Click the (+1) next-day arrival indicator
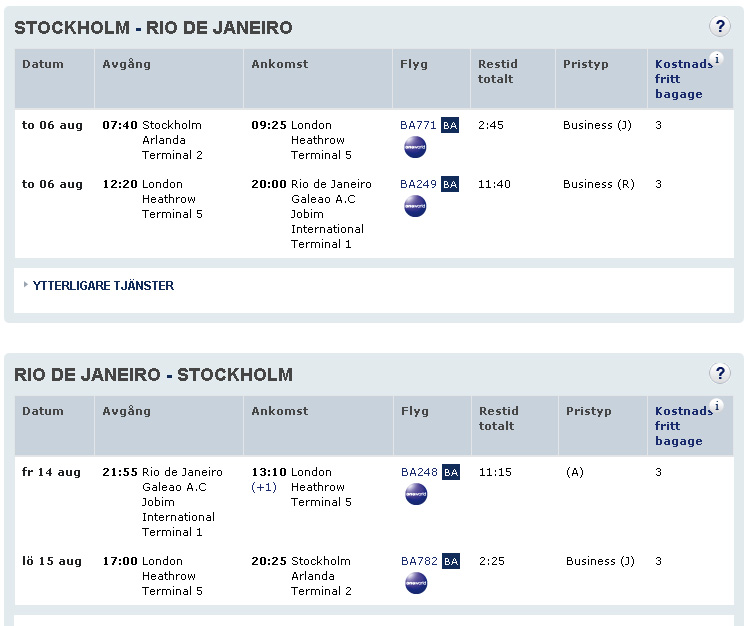This screenshot has width=746, height=626. [264, 487]
